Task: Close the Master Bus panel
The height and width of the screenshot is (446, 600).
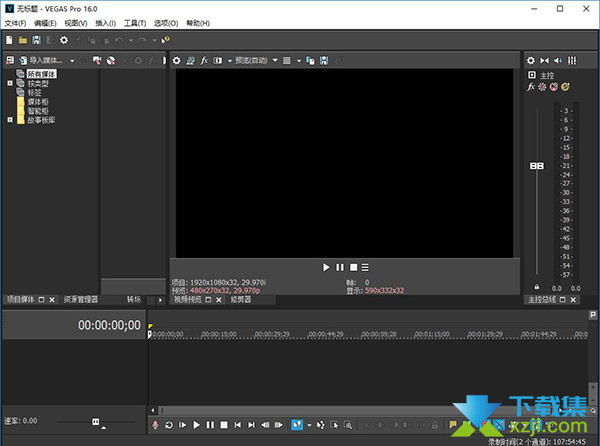Action: click(x=573, y=300)
